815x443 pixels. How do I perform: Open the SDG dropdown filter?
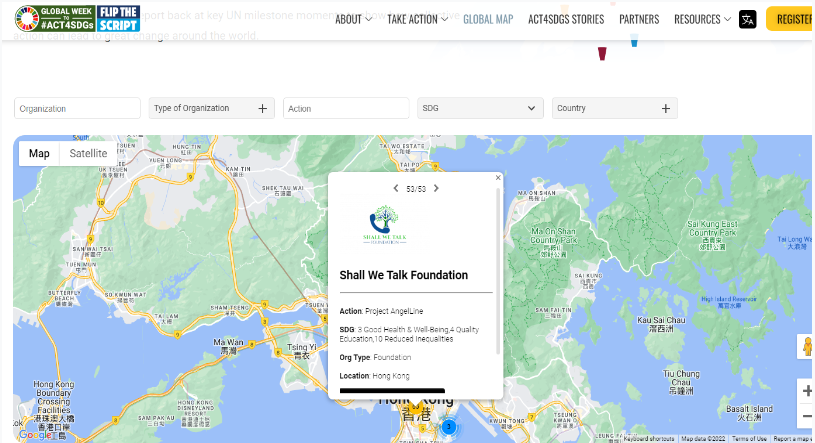[x=480, y=108]
